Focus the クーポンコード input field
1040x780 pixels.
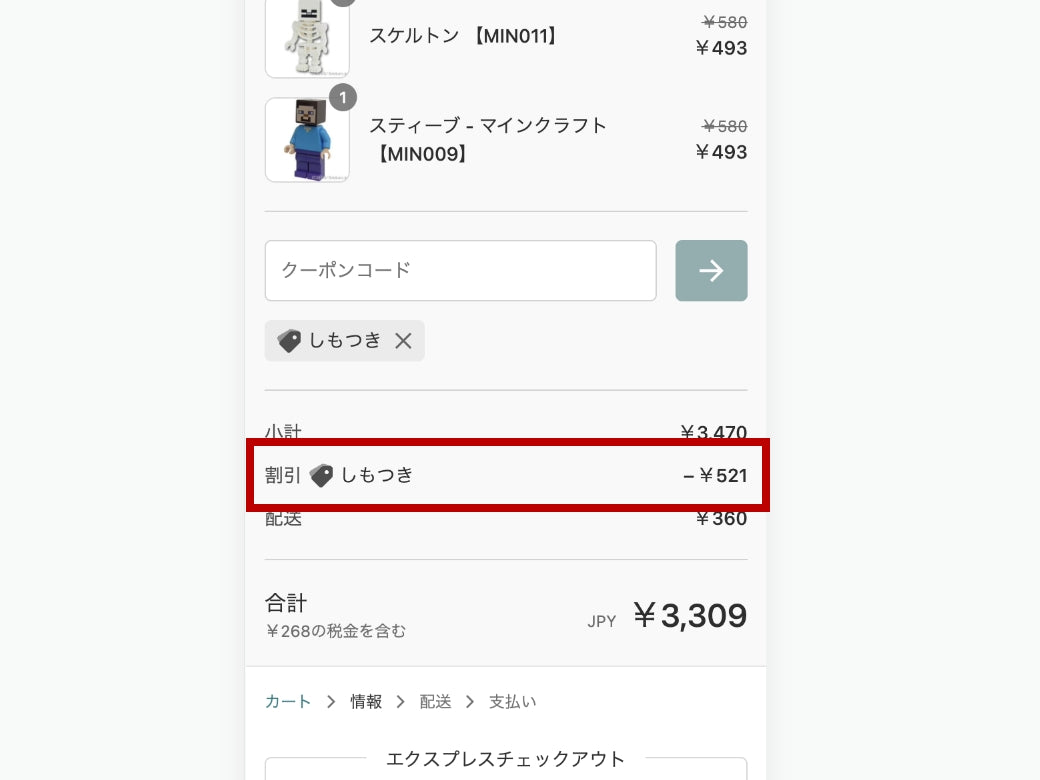point(460,271)
